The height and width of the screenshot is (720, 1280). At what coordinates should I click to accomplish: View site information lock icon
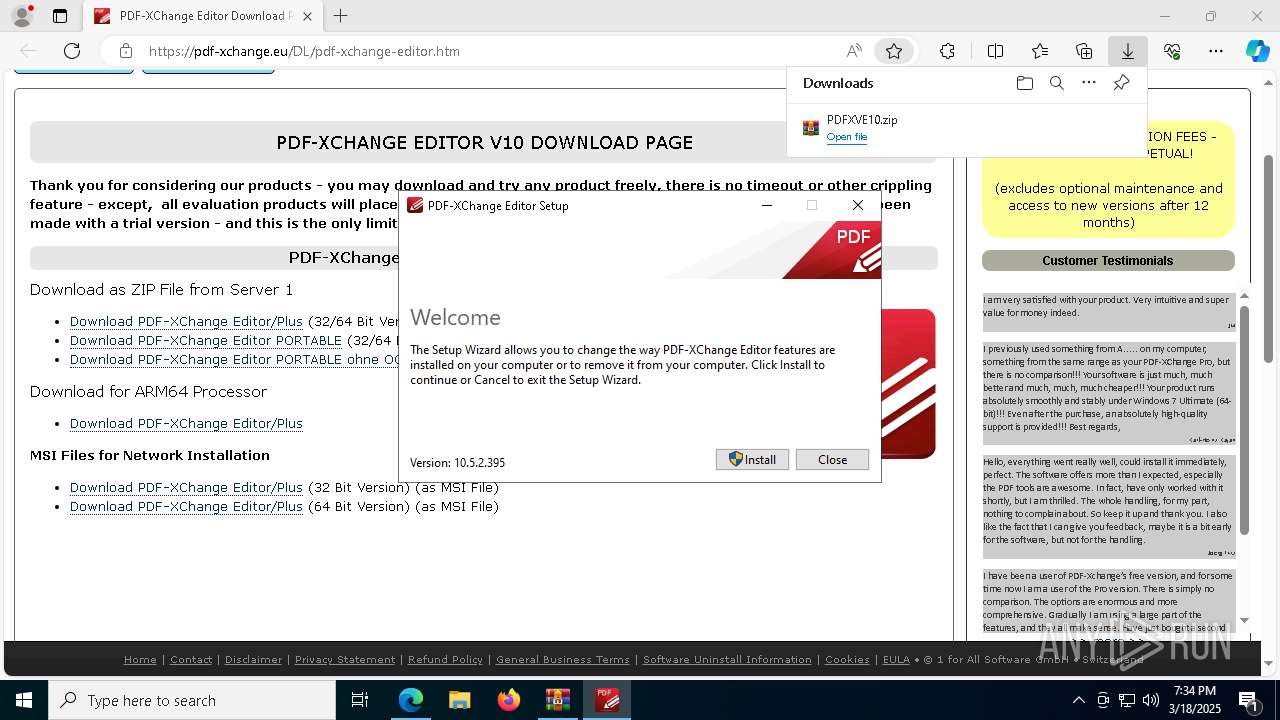coord(125,51)
